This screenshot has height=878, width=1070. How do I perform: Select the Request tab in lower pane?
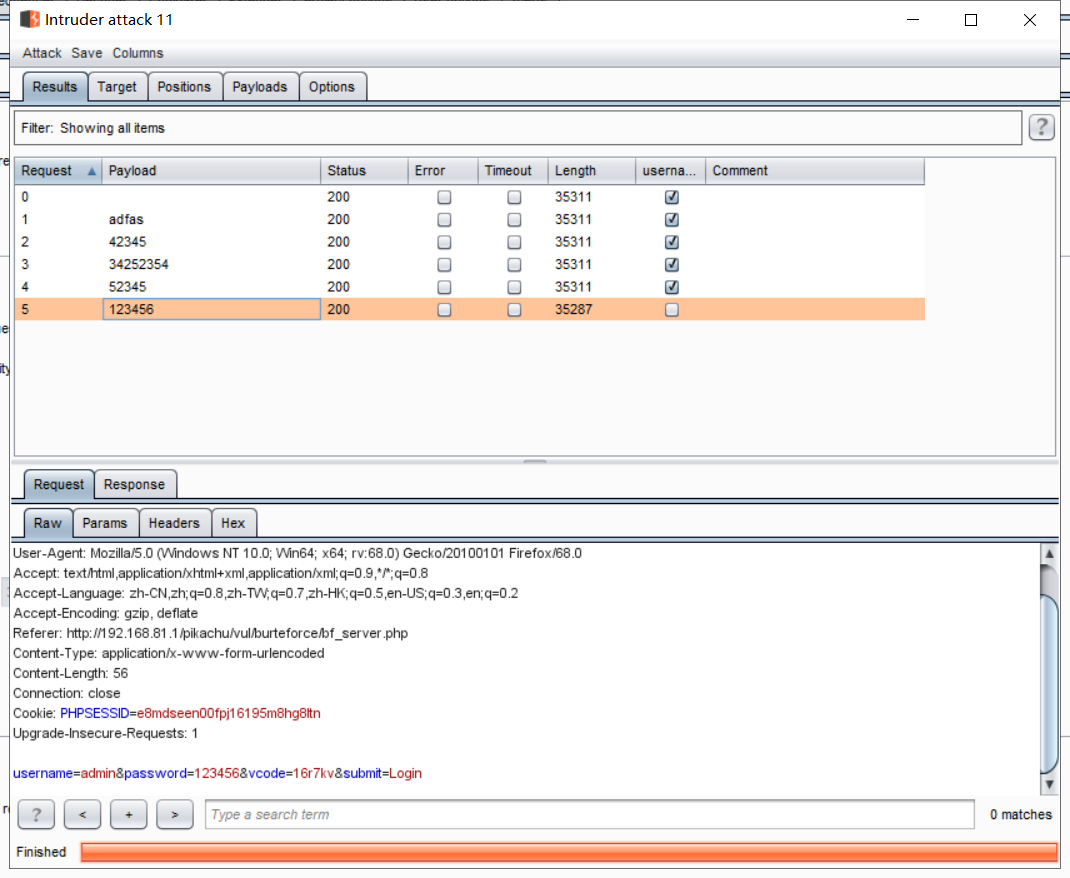point(59,484)
